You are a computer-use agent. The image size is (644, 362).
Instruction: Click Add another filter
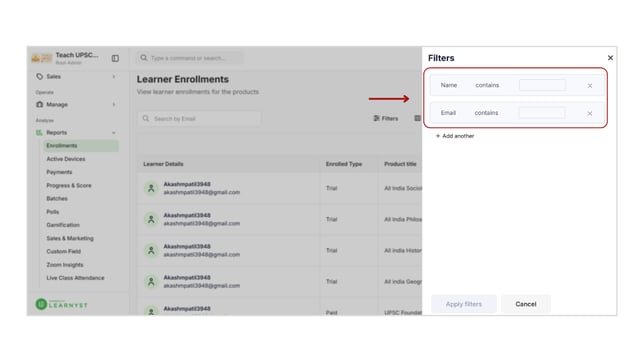tap(455, 136)
